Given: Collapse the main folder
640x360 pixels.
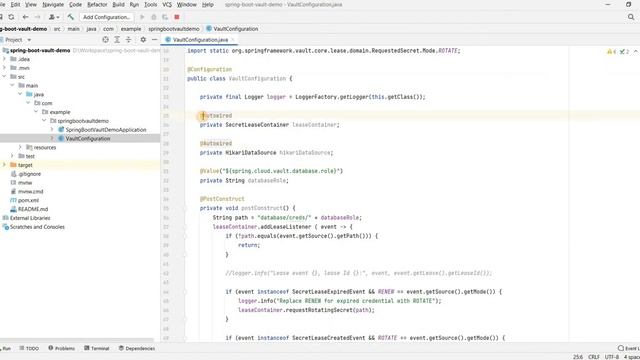Looking at the screenshot, I should point(12,85).
